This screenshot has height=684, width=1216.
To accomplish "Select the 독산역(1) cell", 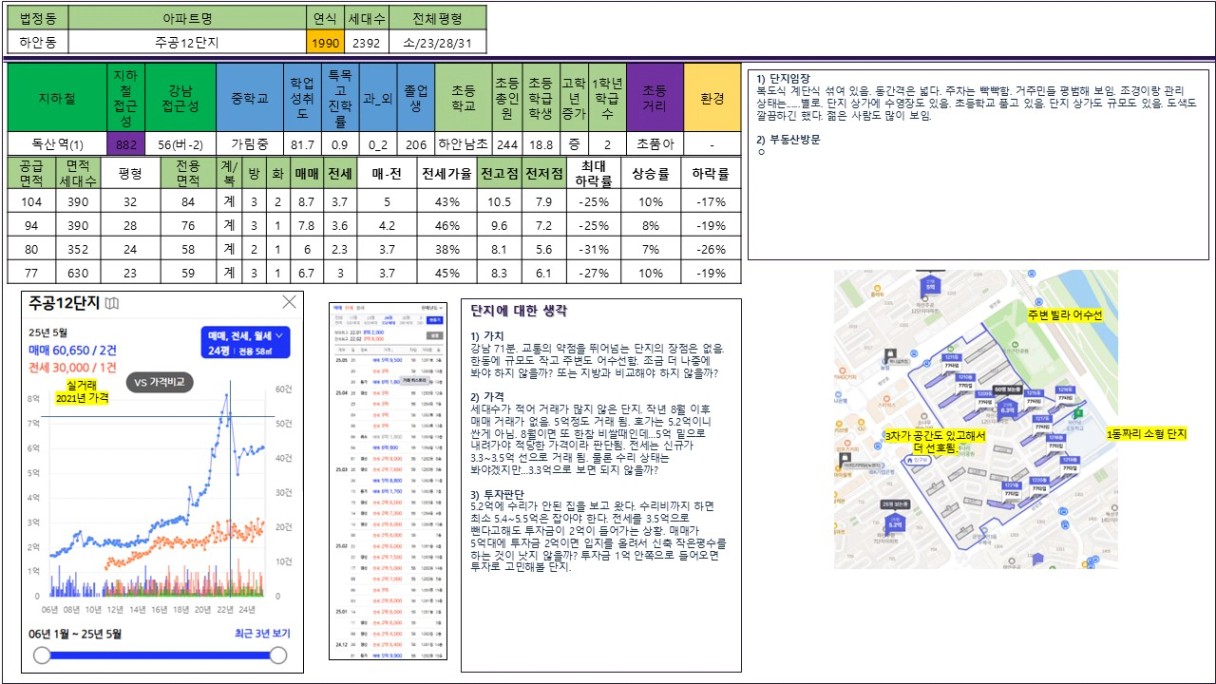I will point(57,145).
